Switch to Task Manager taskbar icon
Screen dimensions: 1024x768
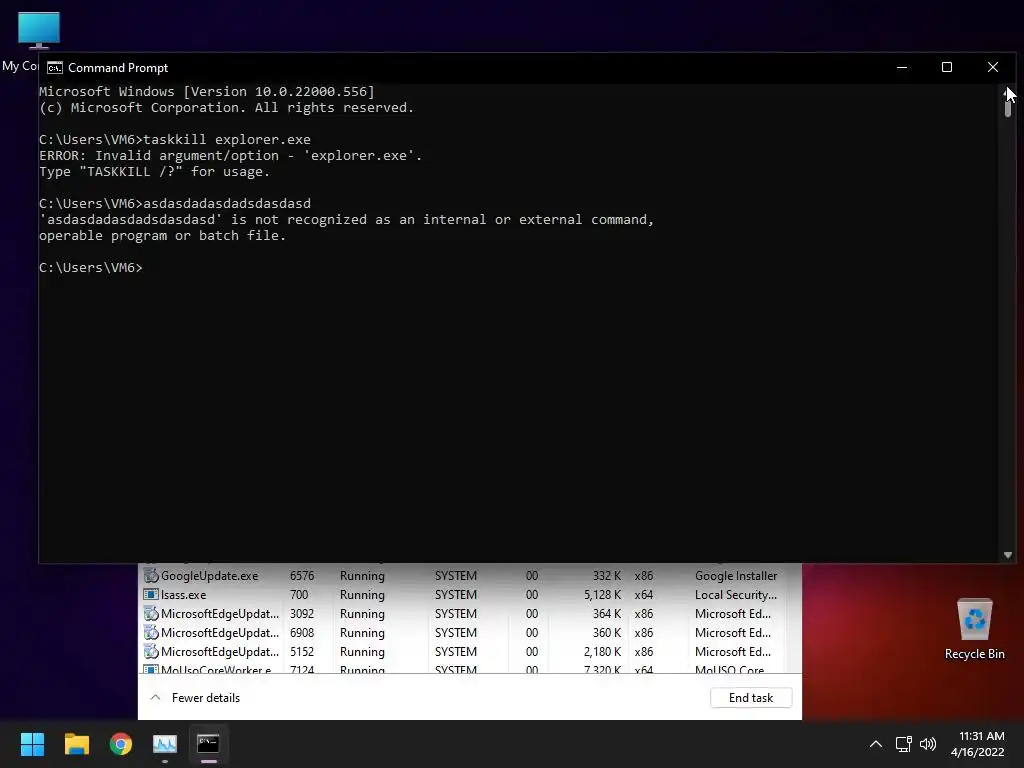tap(165, 744)
